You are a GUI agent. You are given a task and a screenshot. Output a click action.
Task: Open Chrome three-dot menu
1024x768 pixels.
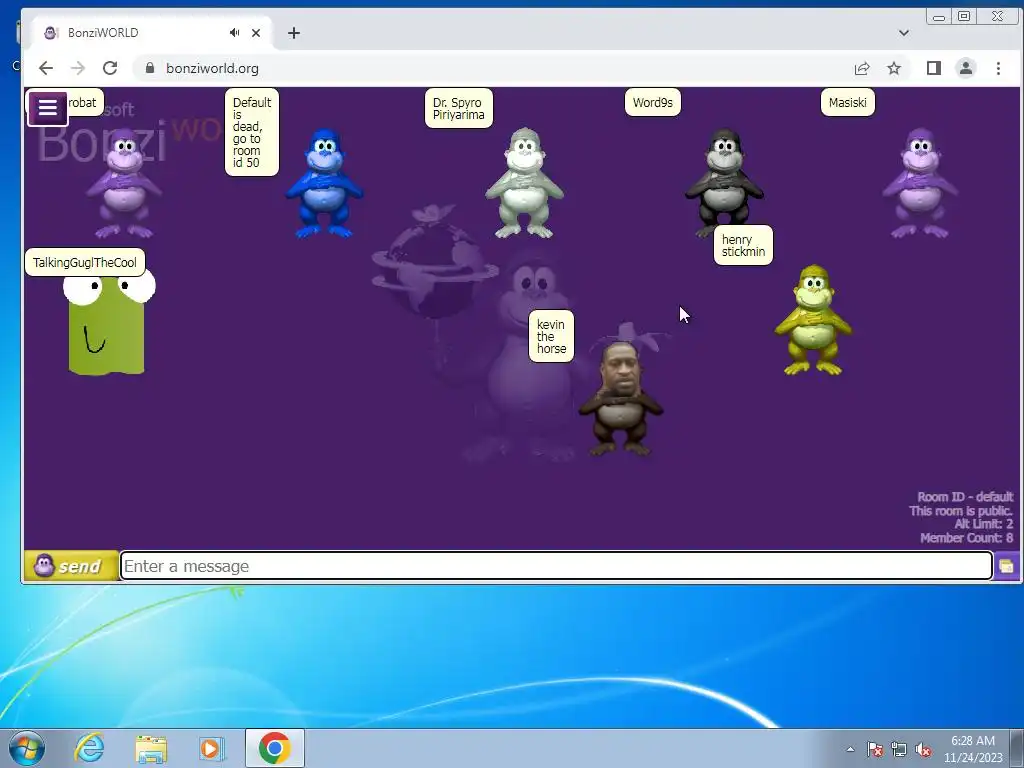coord(998,68)
